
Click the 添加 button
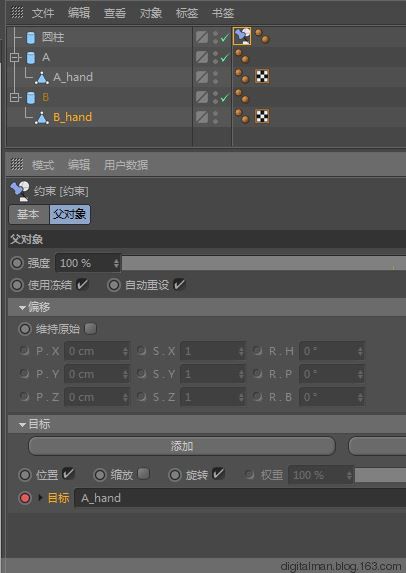tap(182, 446)
